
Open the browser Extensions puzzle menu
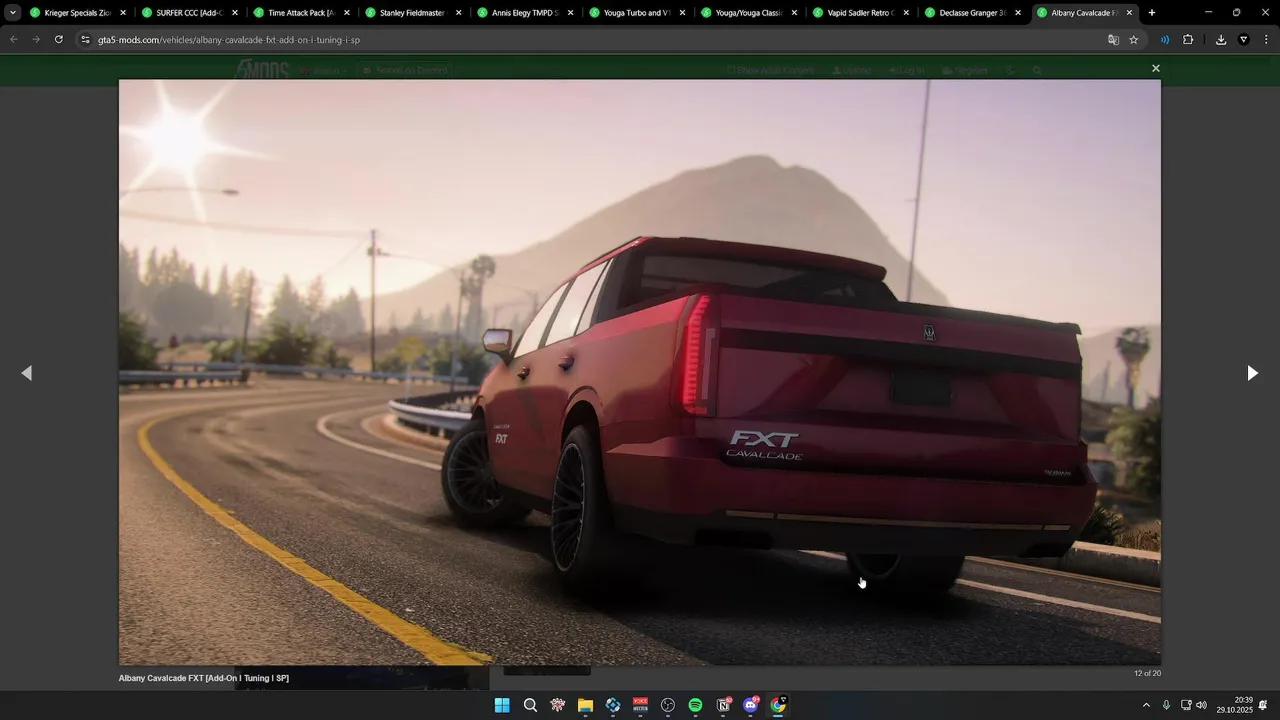tap(1188, 40)
